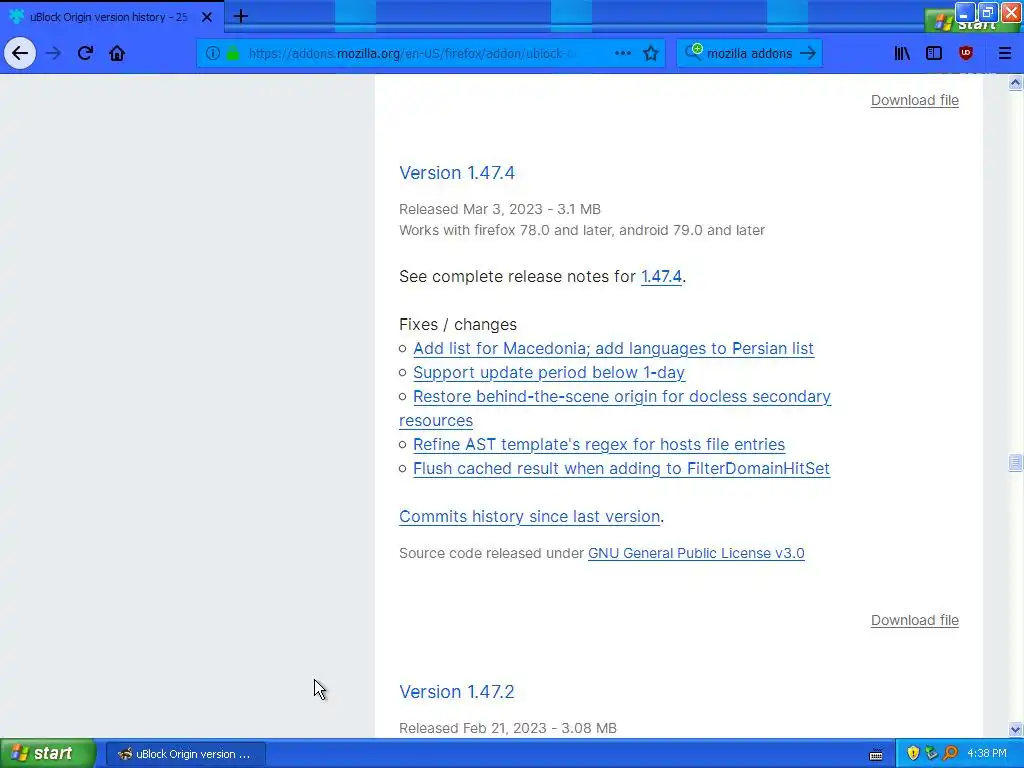Image resolution: width=1024 pixels, height=768 pixels.
Task: Submit the mozilla addons search arrow
Action: click(808, 53)
